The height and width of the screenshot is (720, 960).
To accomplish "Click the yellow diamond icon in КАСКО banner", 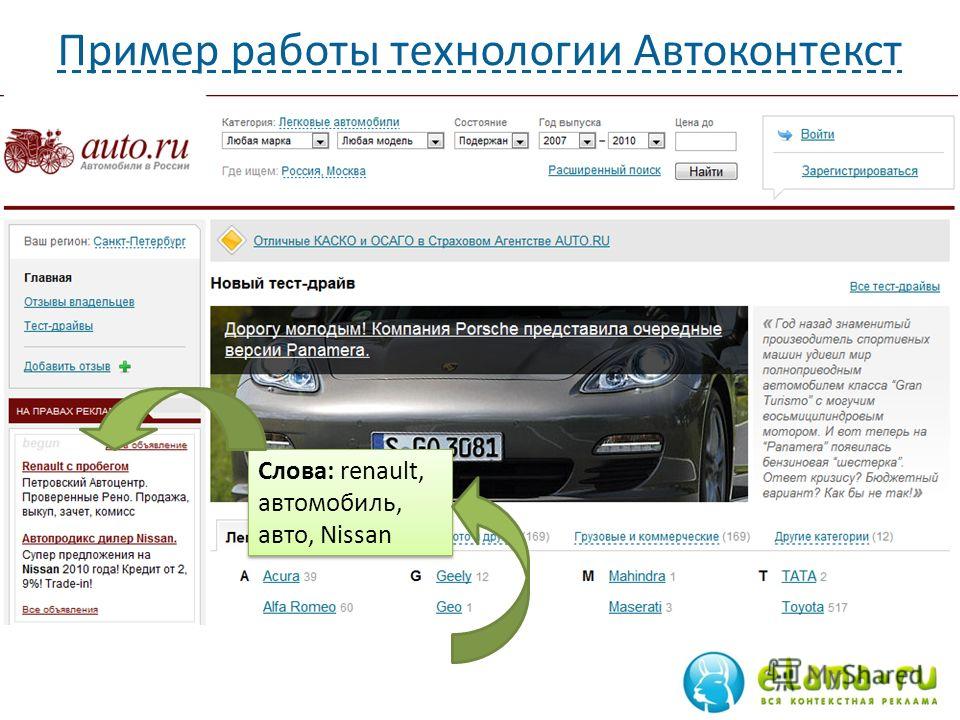I will [231, 241].
